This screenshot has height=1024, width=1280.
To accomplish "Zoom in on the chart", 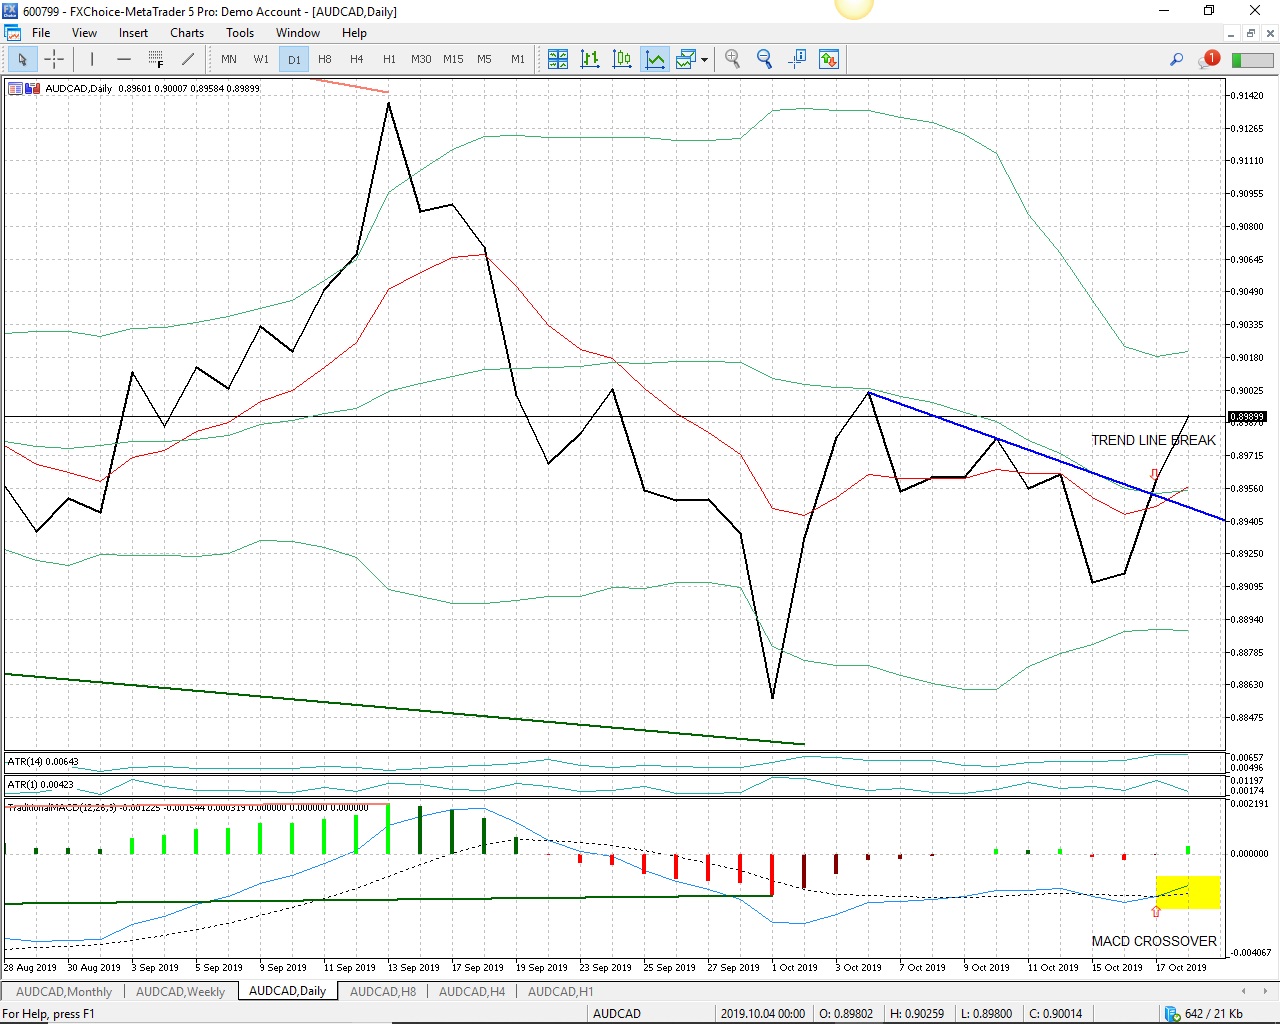I will tap(733, 59).
